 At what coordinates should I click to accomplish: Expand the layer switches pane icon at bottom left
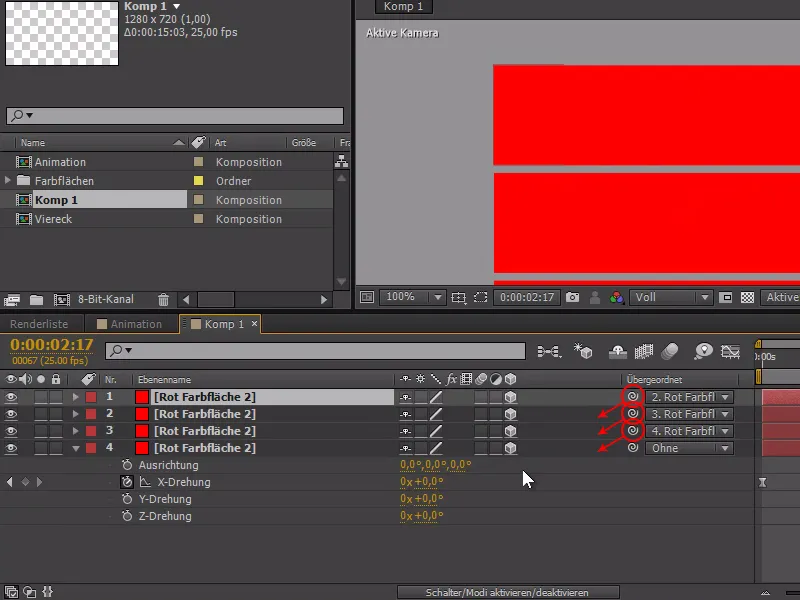[x=11, y=592]
